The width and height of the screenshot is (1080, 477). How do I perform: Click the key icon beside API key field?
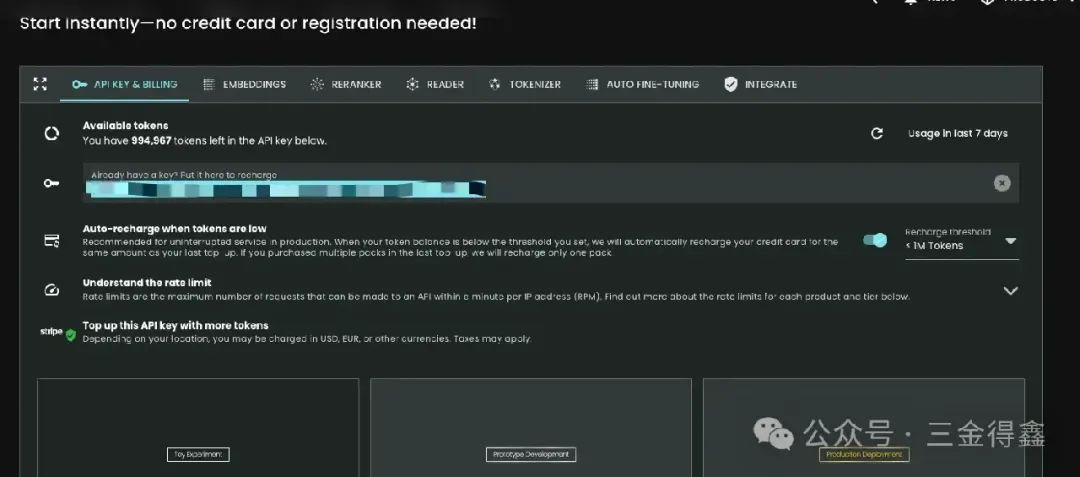coord(51,183)
